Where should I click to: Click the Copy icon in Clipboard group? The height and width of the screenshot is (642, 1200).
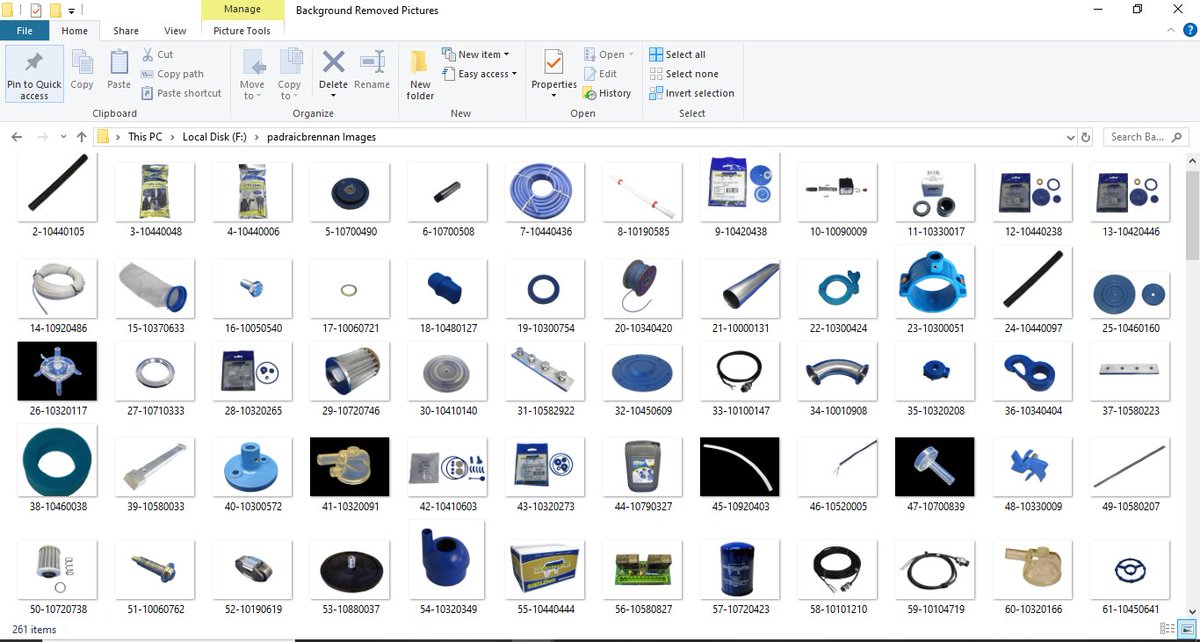pyautogui.click(x=82, y=62)
